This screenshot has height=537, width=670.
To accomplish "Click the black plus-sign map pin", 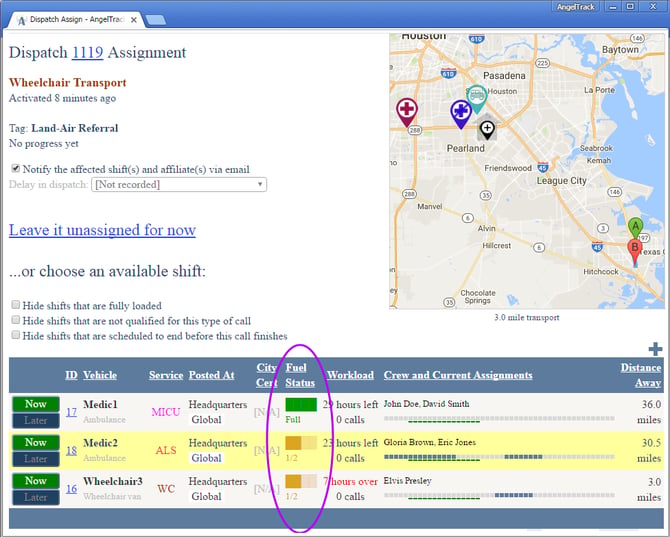I will (487, 129).
